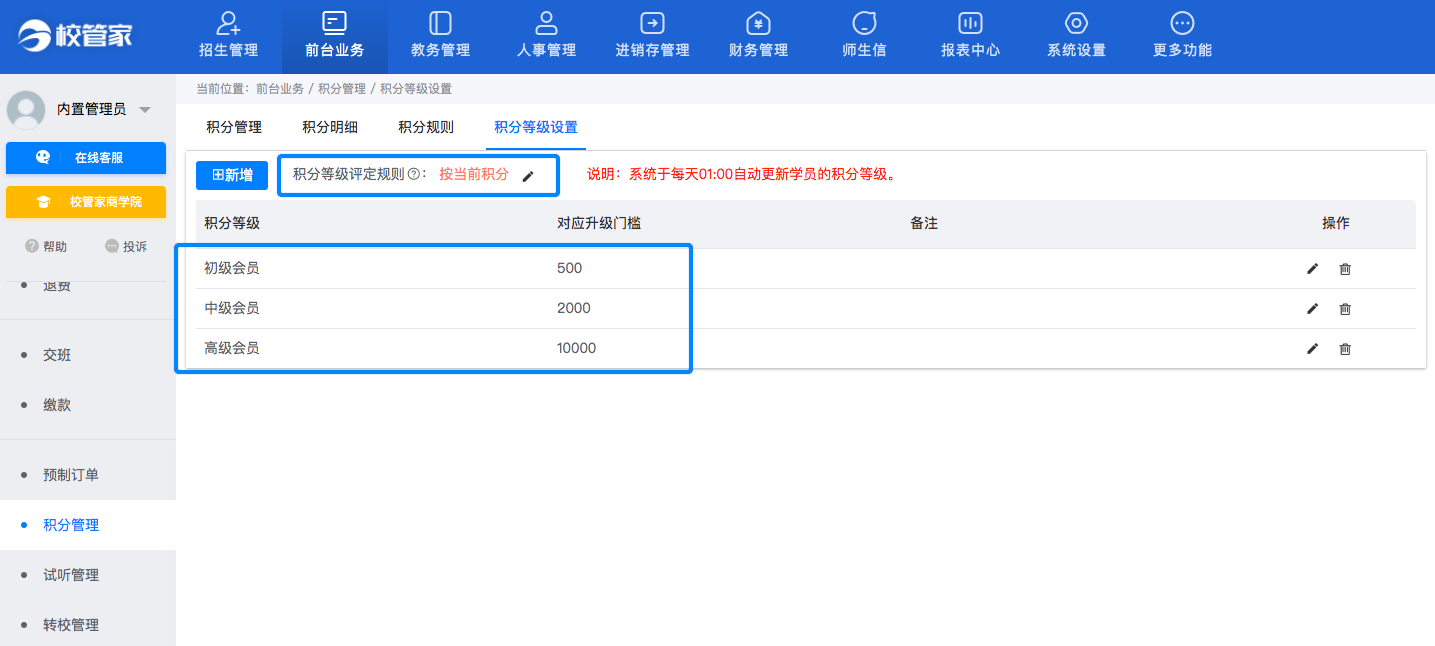Image resolution: width=1435 pixels, height=646 pixels.
Task: Click the pencil to edit 按当前积分 rule
Action: point(529,175)
